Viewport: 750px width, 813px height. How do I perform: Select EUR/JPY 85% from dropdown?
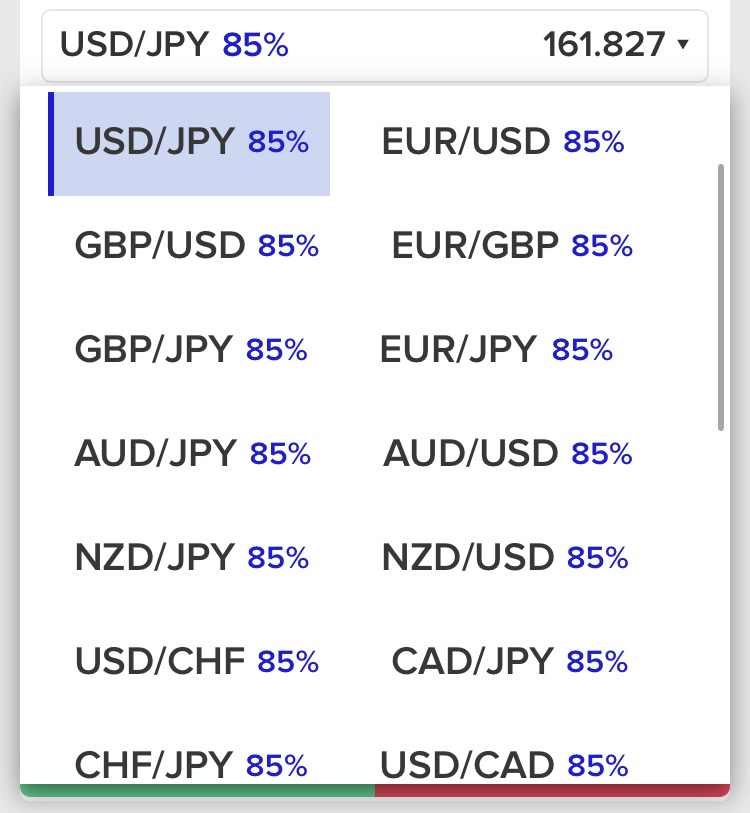pos(496,349)
